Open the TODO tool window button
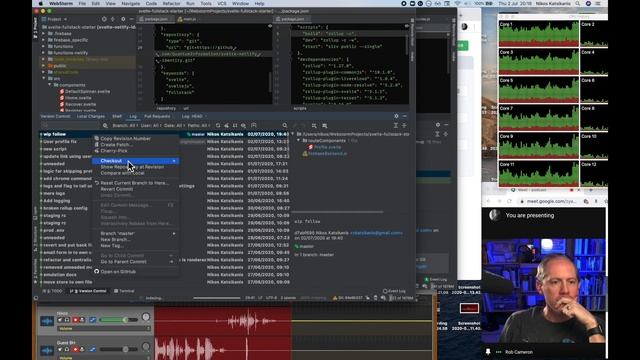Screen dimensions: 640x360 click(53, 291)
